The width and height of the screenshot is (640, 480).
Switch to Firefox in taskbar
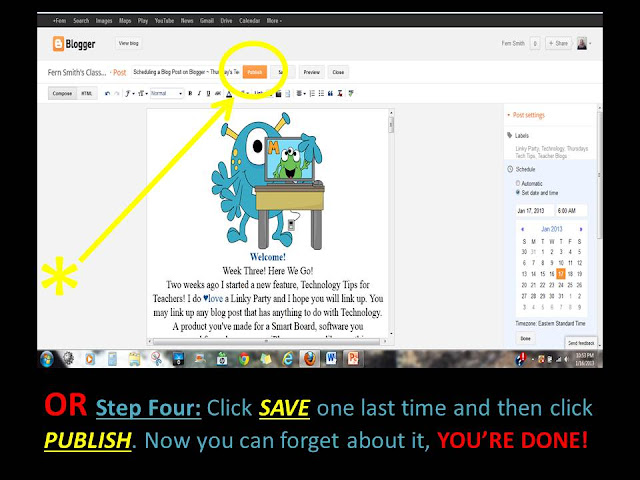(310, 359)
